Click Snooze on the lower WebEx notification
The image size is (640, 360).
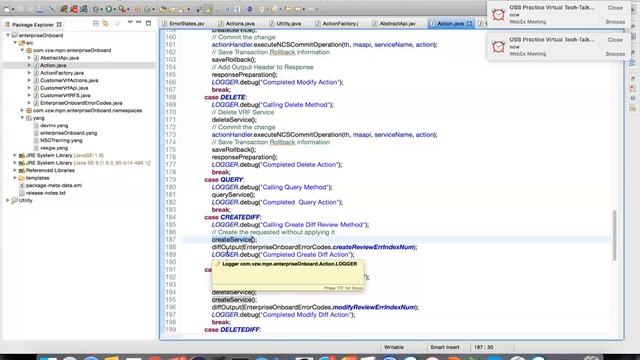point(615,54)
